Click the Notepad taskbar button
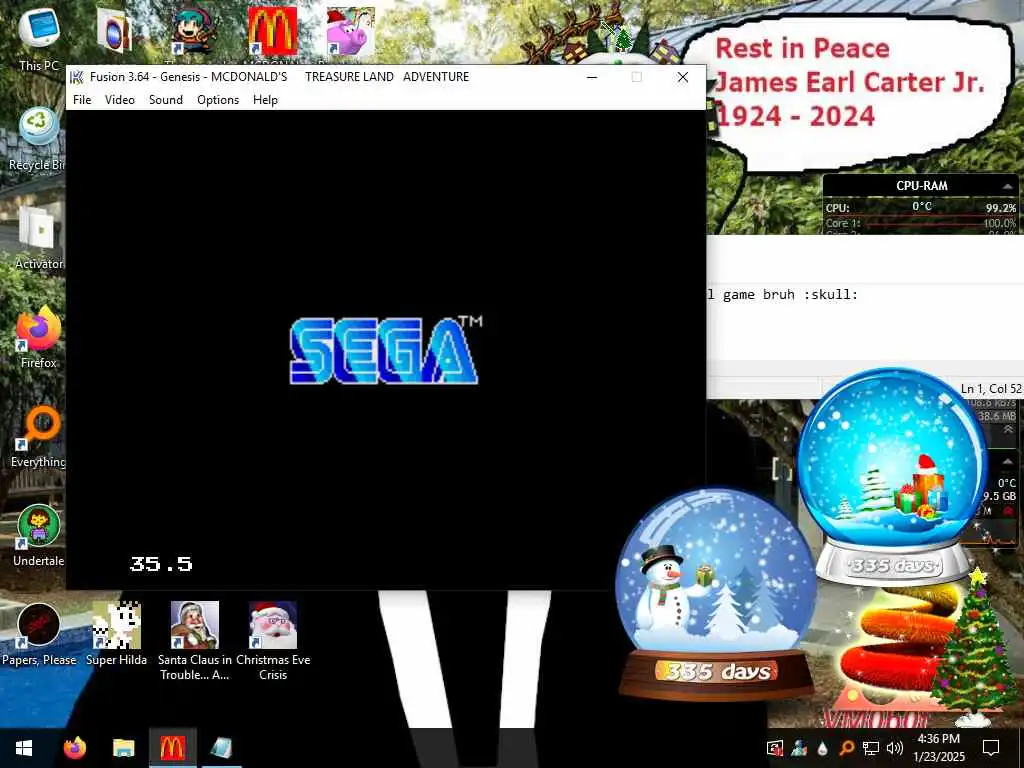 click(221, 748)
